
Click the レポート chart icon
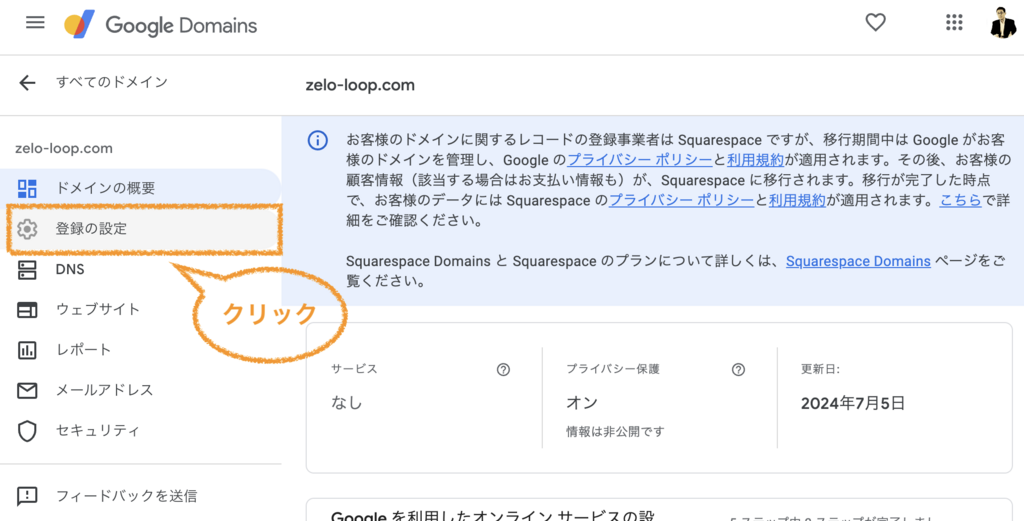27,351
